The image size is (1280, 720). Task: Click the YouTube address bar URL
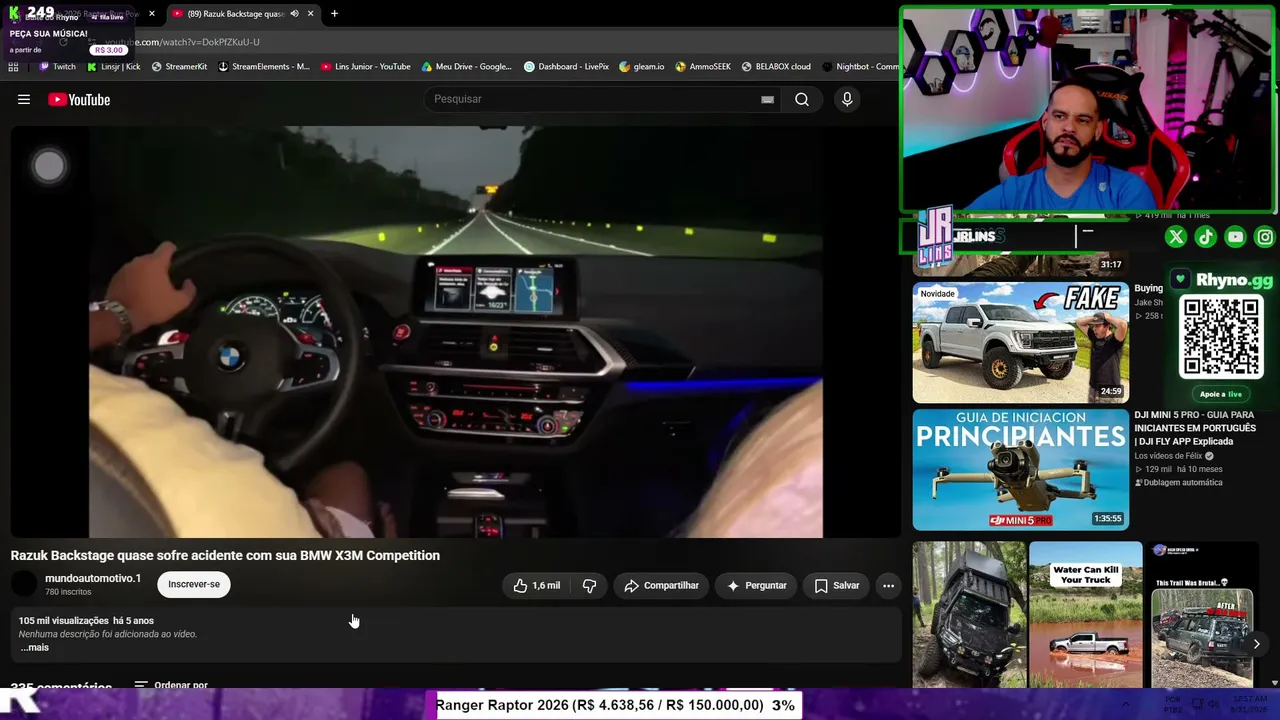tap(182, 42)
